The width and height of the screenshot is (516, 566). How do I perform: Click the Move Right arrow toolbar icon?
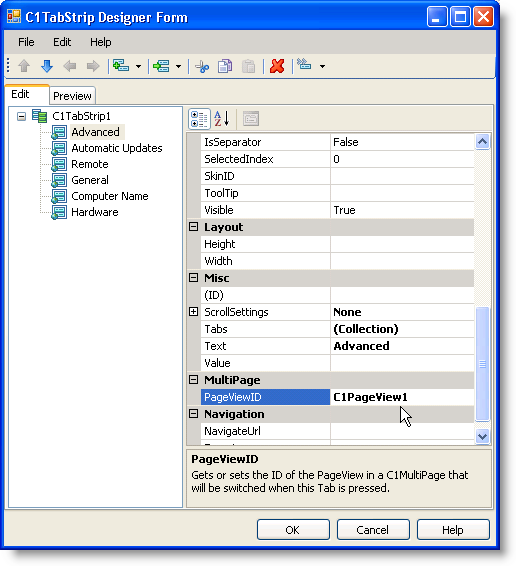(x=93, y=66)
